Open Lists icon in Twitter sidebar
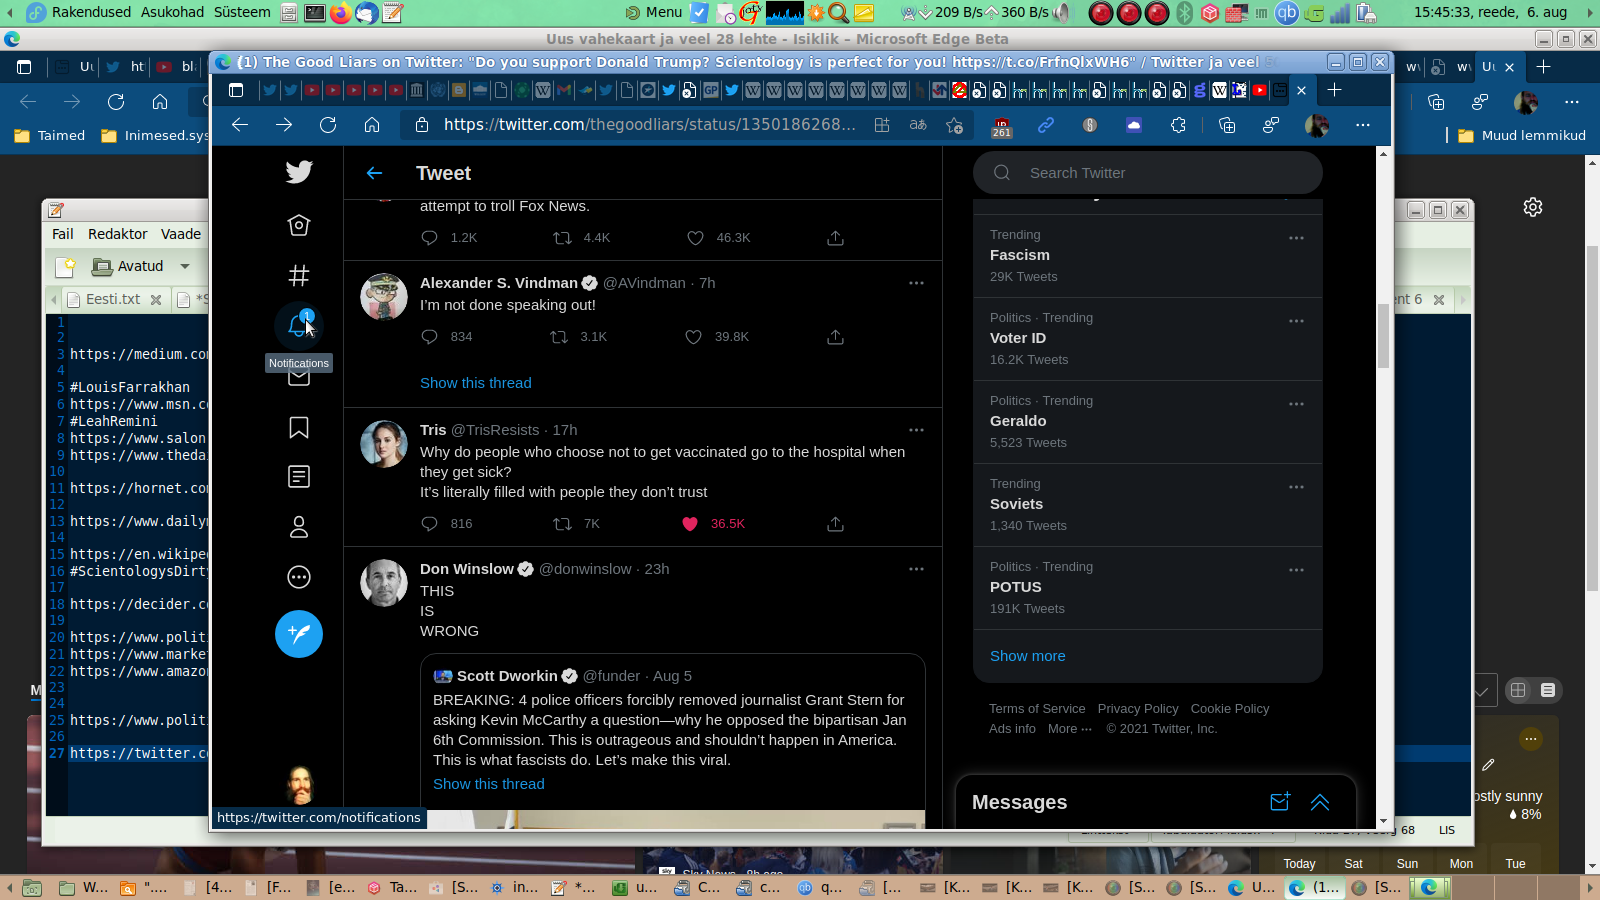The height and width of the screenshot is (900, 1600). click(x=299, y=477)
